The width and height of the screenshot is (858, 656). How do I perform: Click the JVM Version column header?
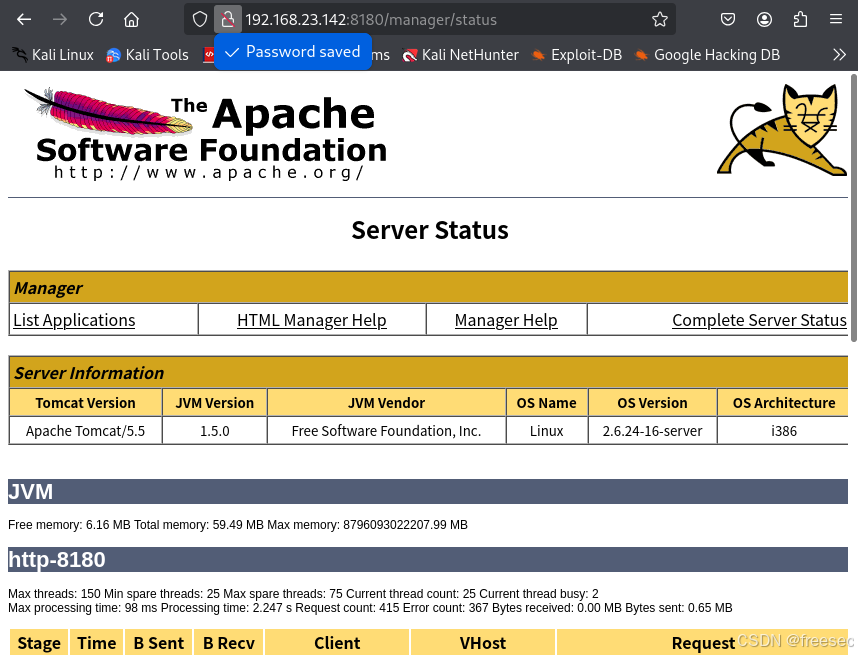(x=214, y=403)
